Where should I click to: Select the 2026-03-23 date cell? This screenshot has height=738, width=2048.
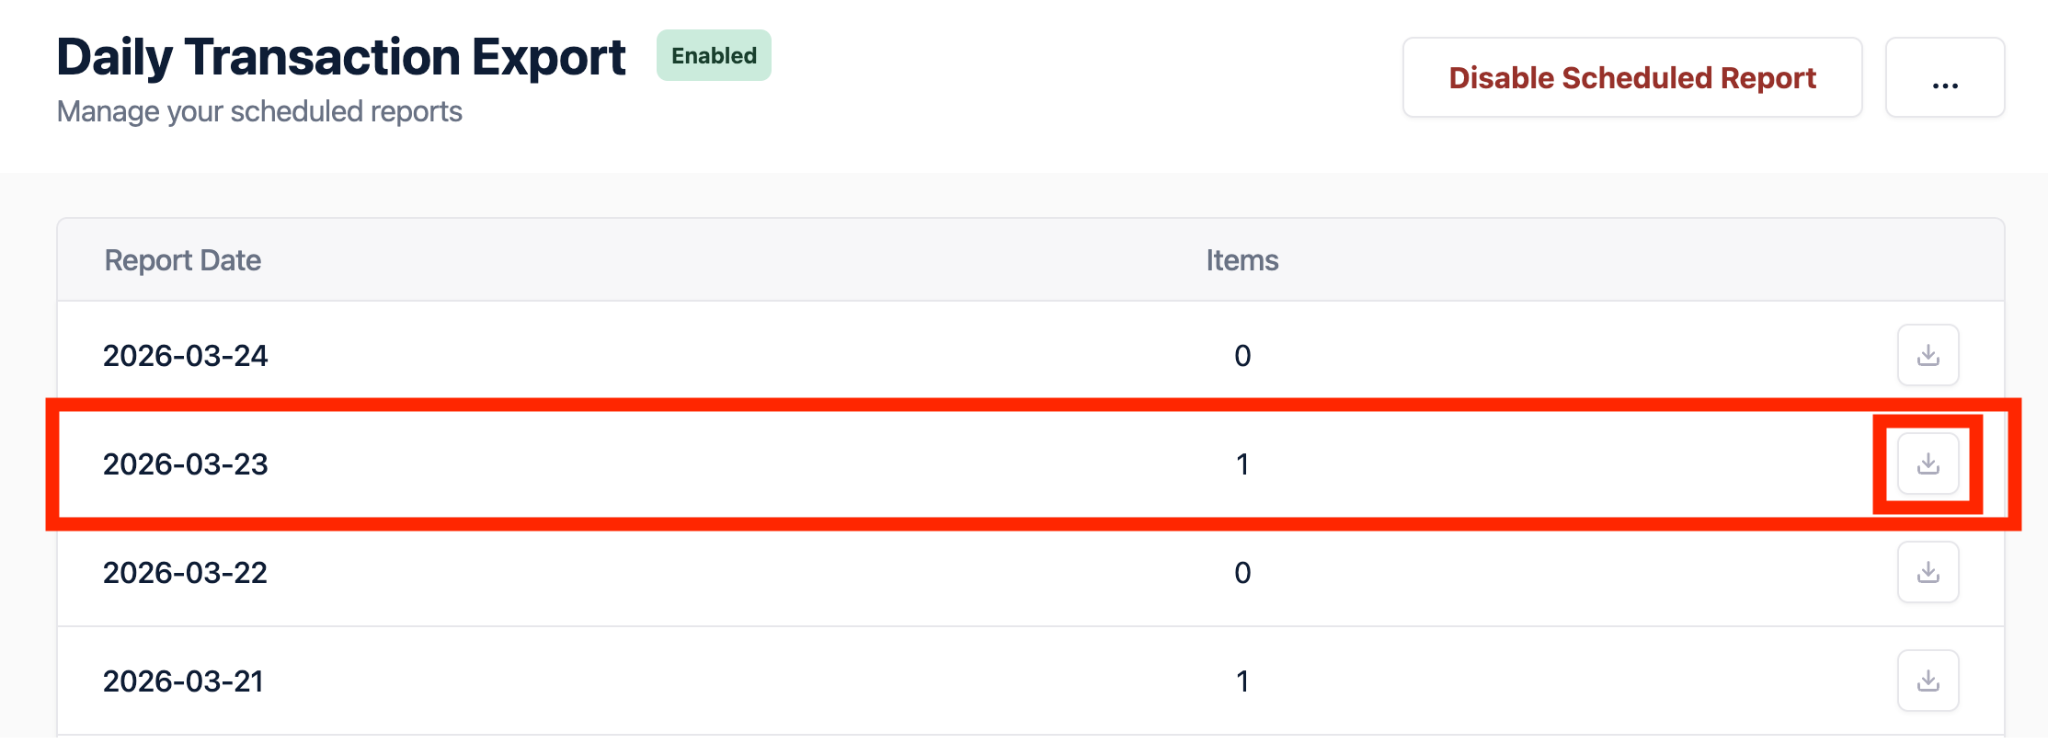(185, 464)
